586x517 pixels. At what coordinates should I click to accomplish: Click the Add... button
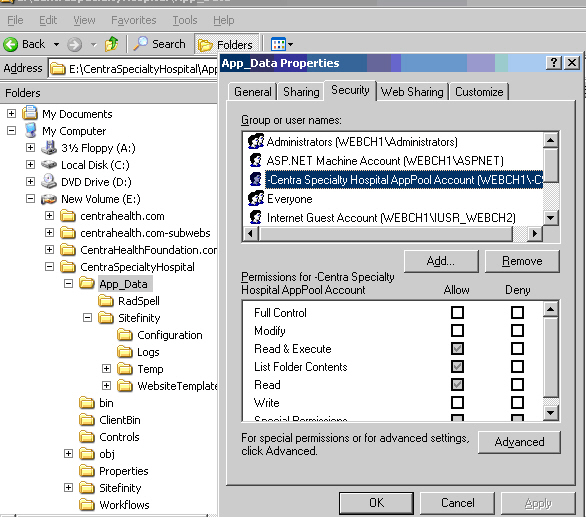(x=441, y=261)
